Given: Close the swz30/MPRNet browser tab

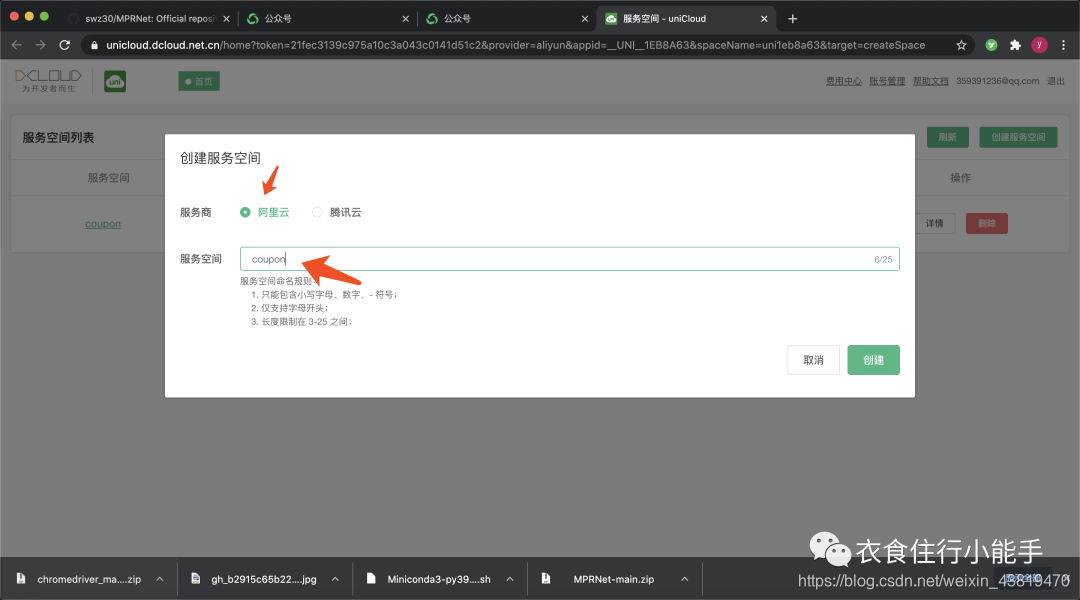Looking at the screenshot, I should point(227,19).
